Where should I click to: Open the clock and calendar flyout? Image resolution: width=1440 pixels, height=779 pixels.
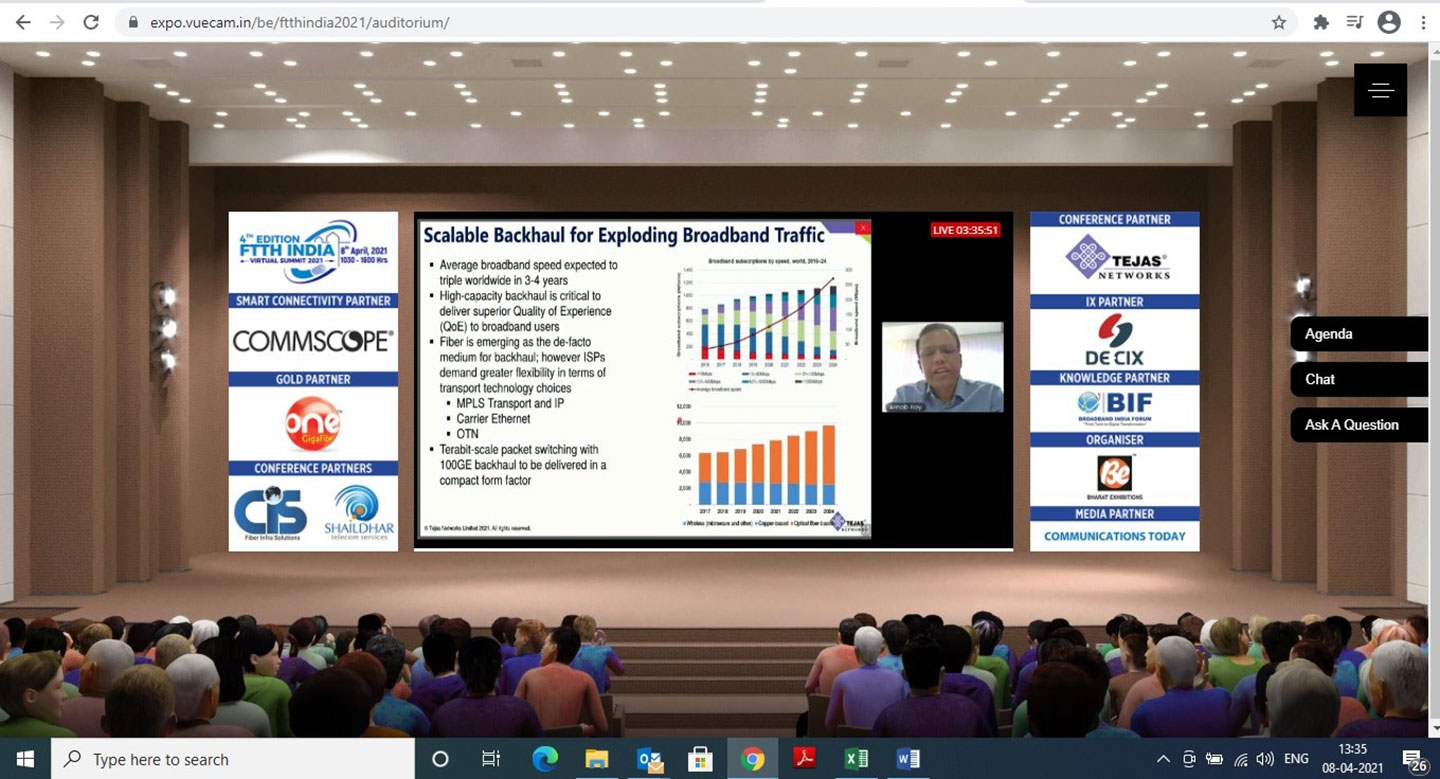click(1353, 759)
